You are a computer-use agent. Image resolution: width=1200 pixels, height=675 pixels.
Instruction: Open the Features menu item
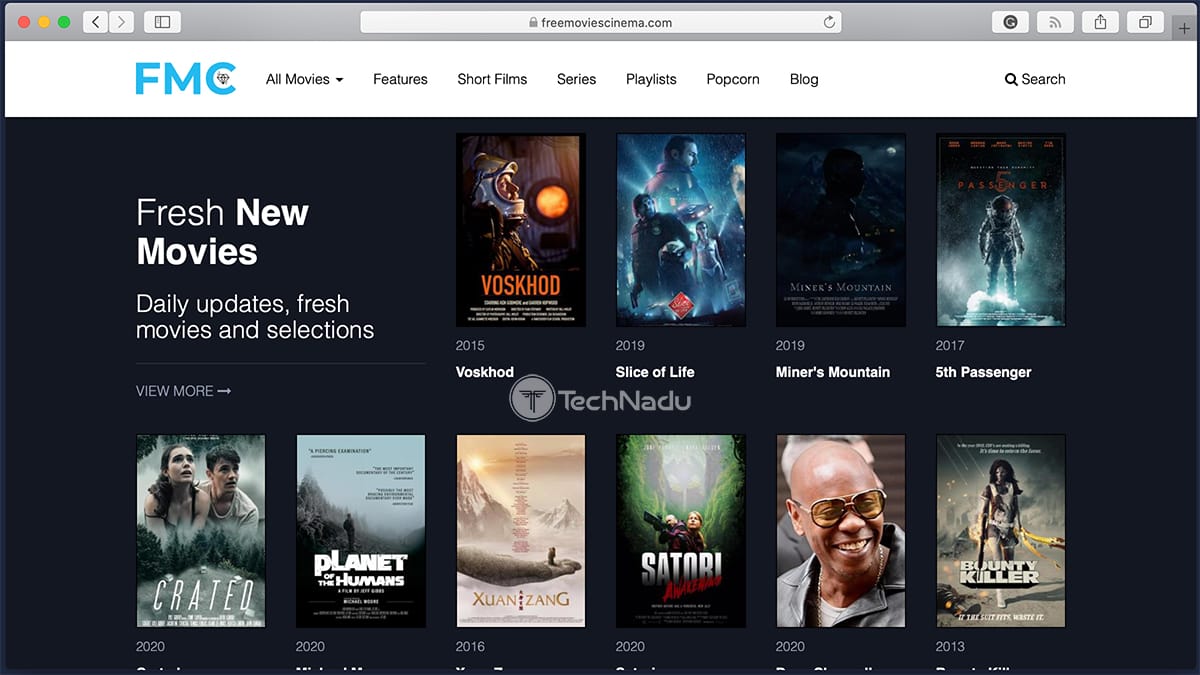click(x=400, y=79)
